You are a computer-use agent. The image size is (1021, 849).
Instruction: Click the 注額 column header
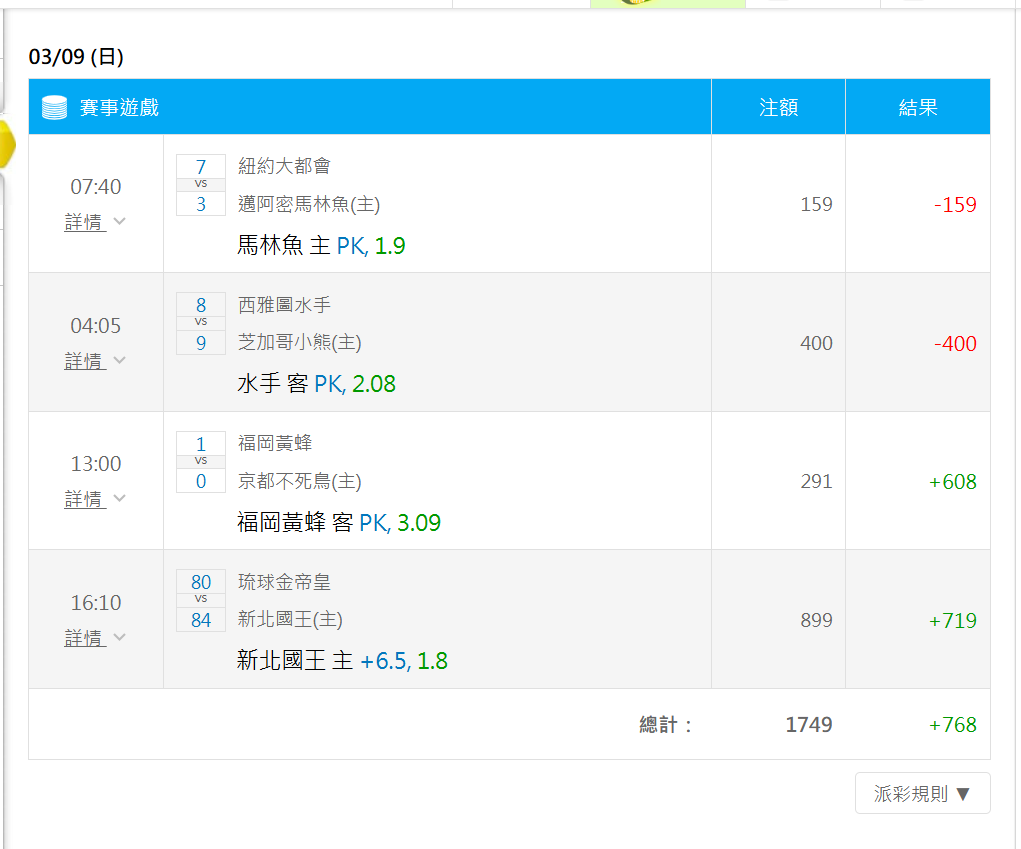tap(778, 107)
